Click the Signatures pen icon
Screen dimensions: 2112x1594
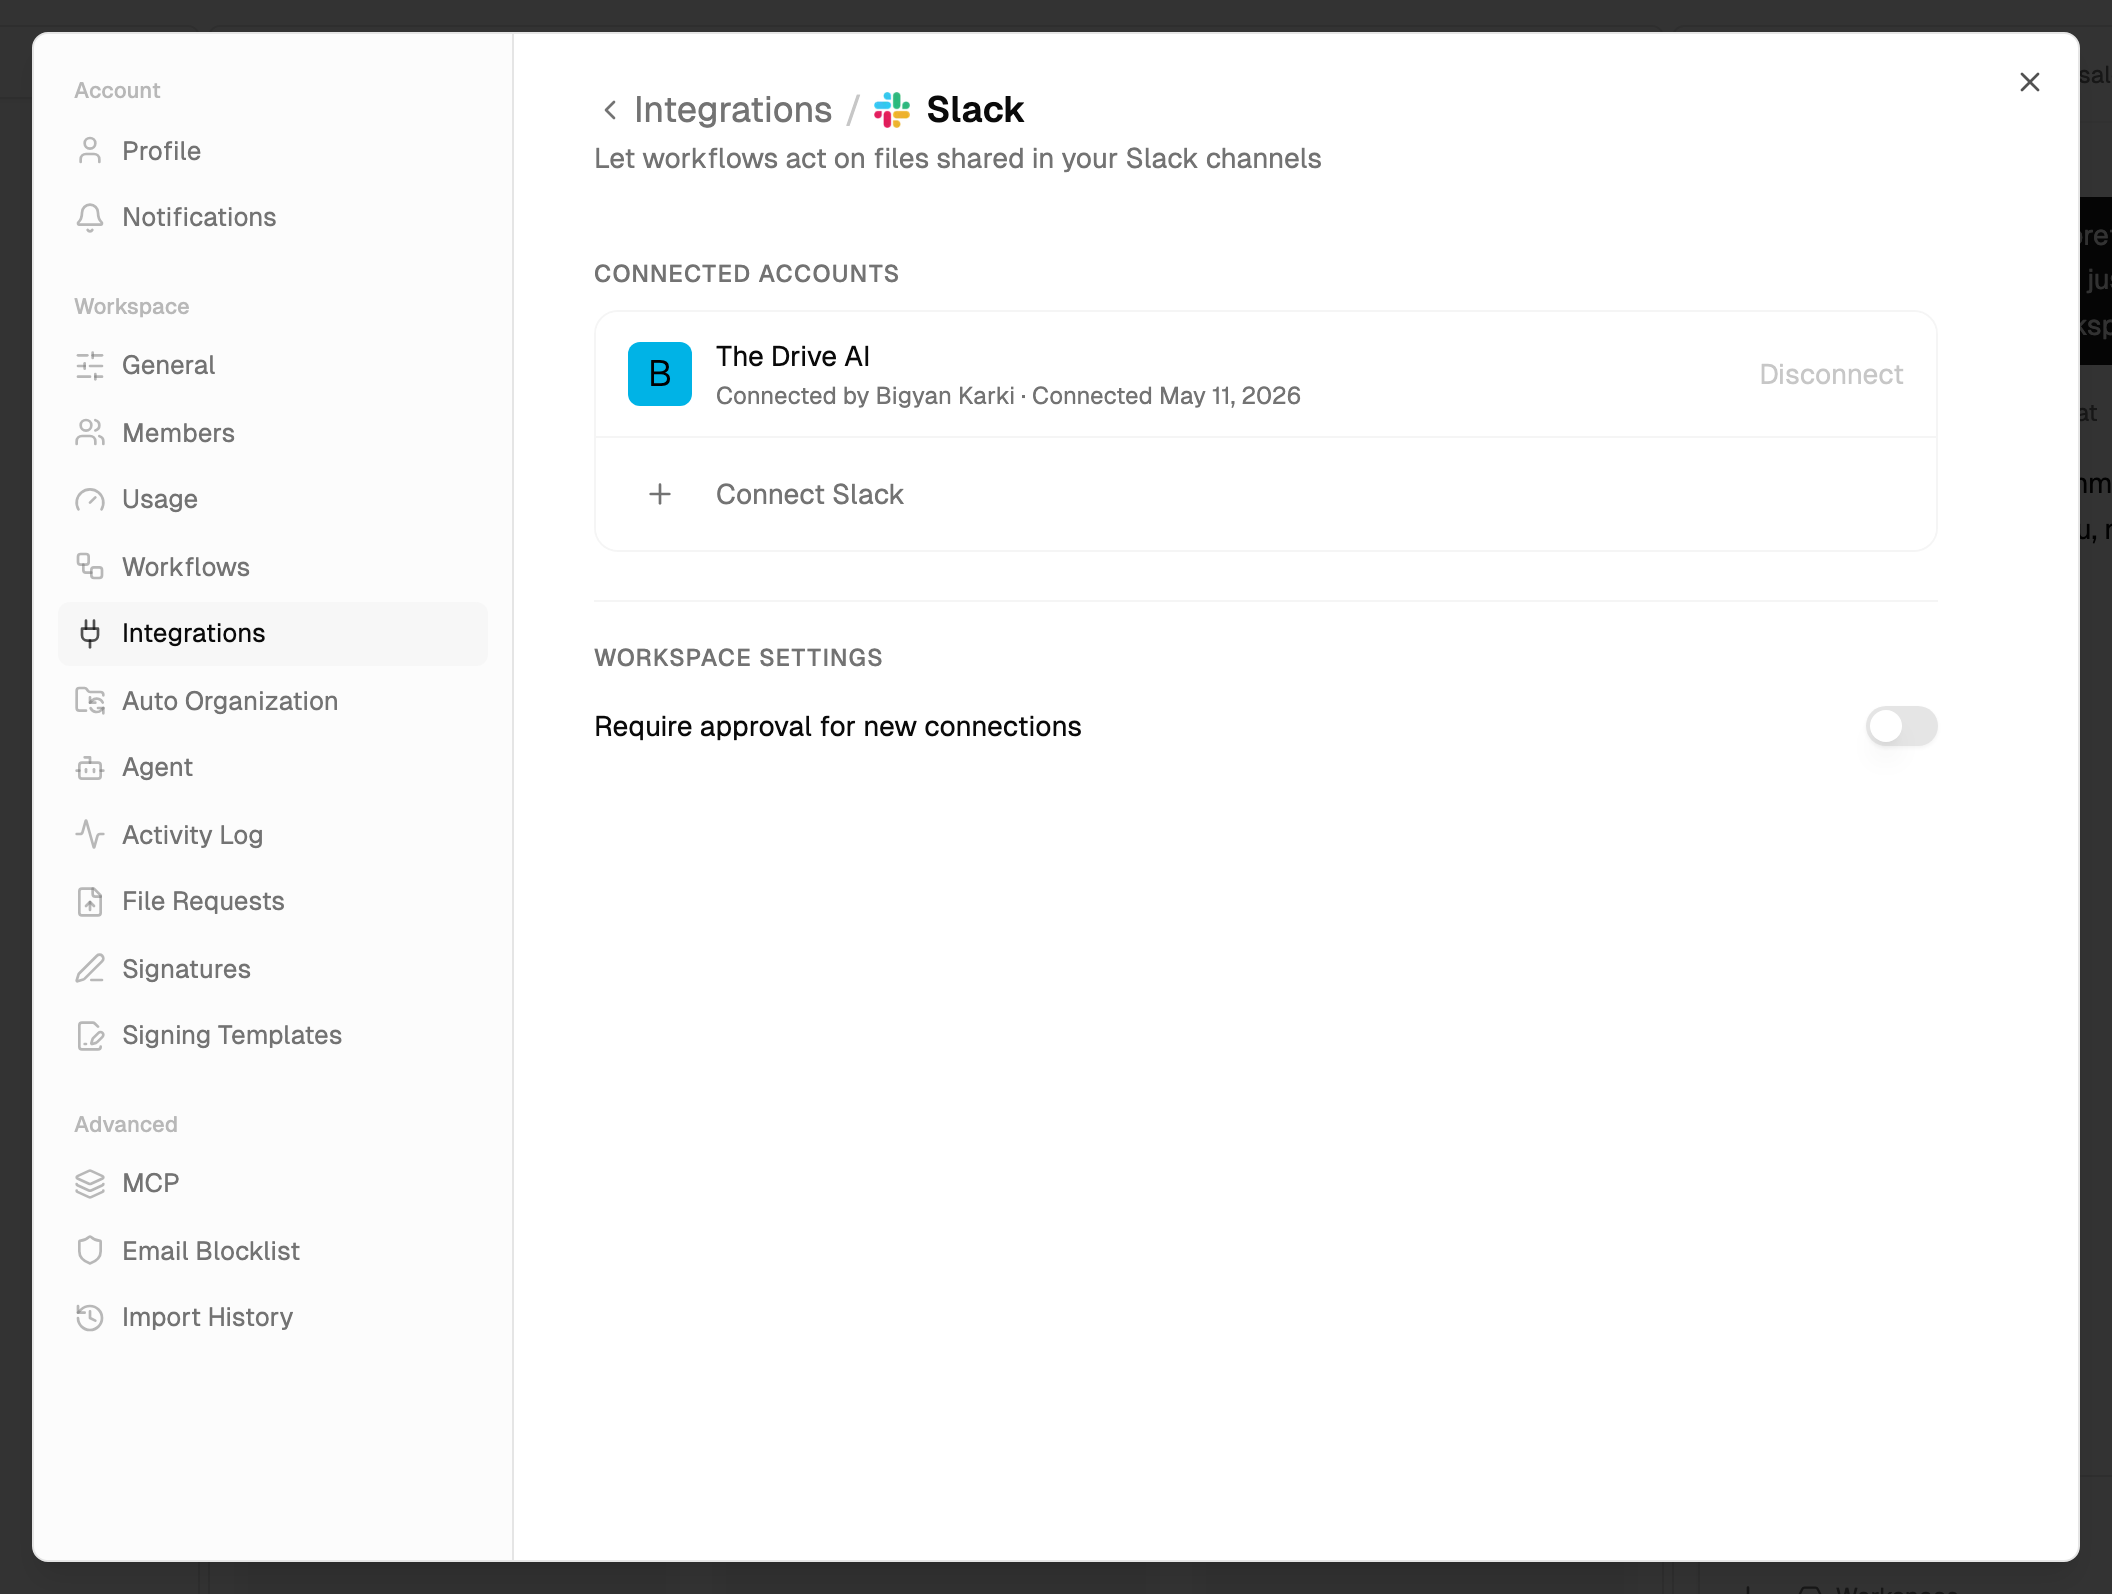pyautogui.click(x=90, y=969)
